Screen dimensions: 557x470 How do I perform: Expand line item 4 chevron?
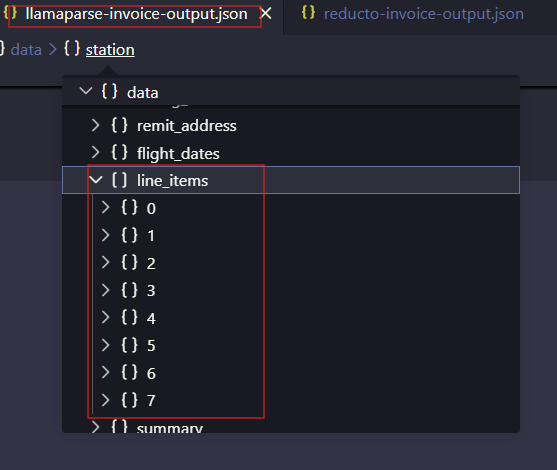click(105, 317)
